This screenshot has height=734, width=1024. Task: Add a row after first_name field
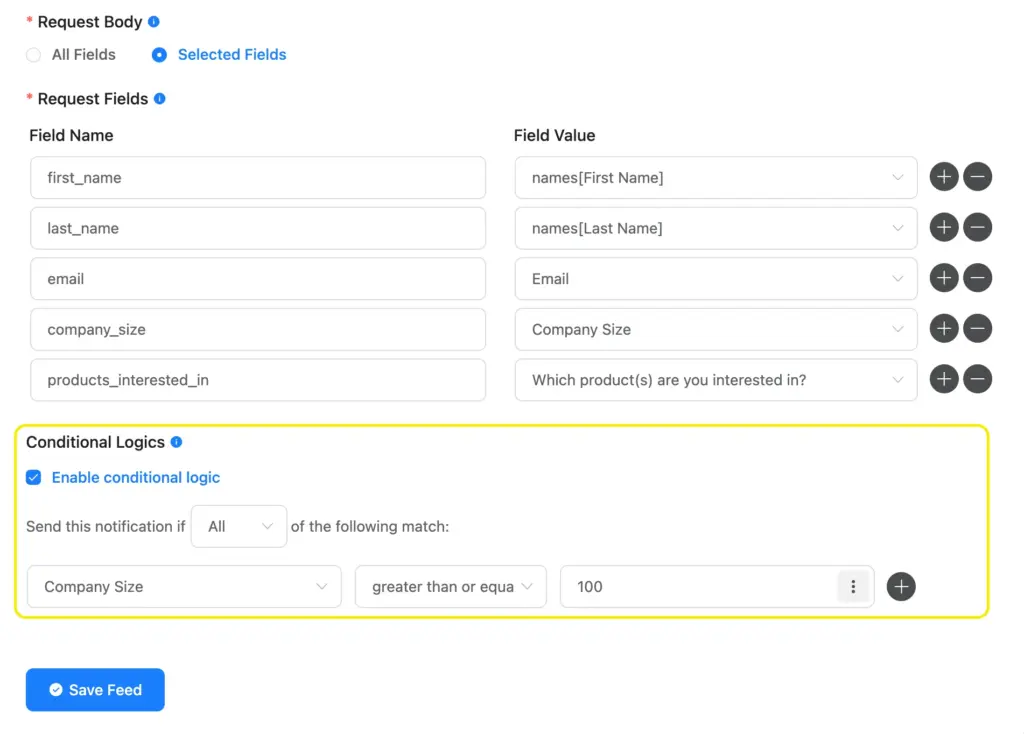point(944,177)
